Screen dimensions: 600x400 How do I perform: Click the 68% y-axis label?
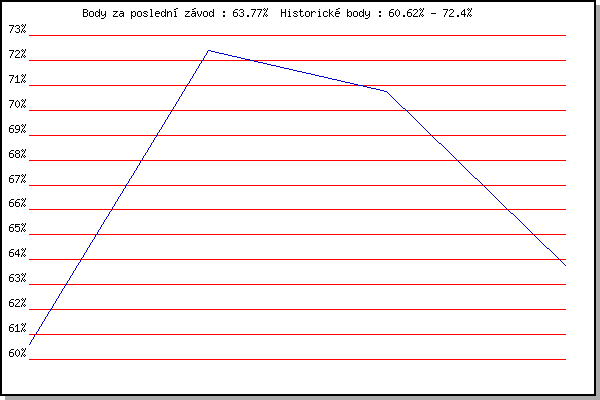click(x=17, y=154)
